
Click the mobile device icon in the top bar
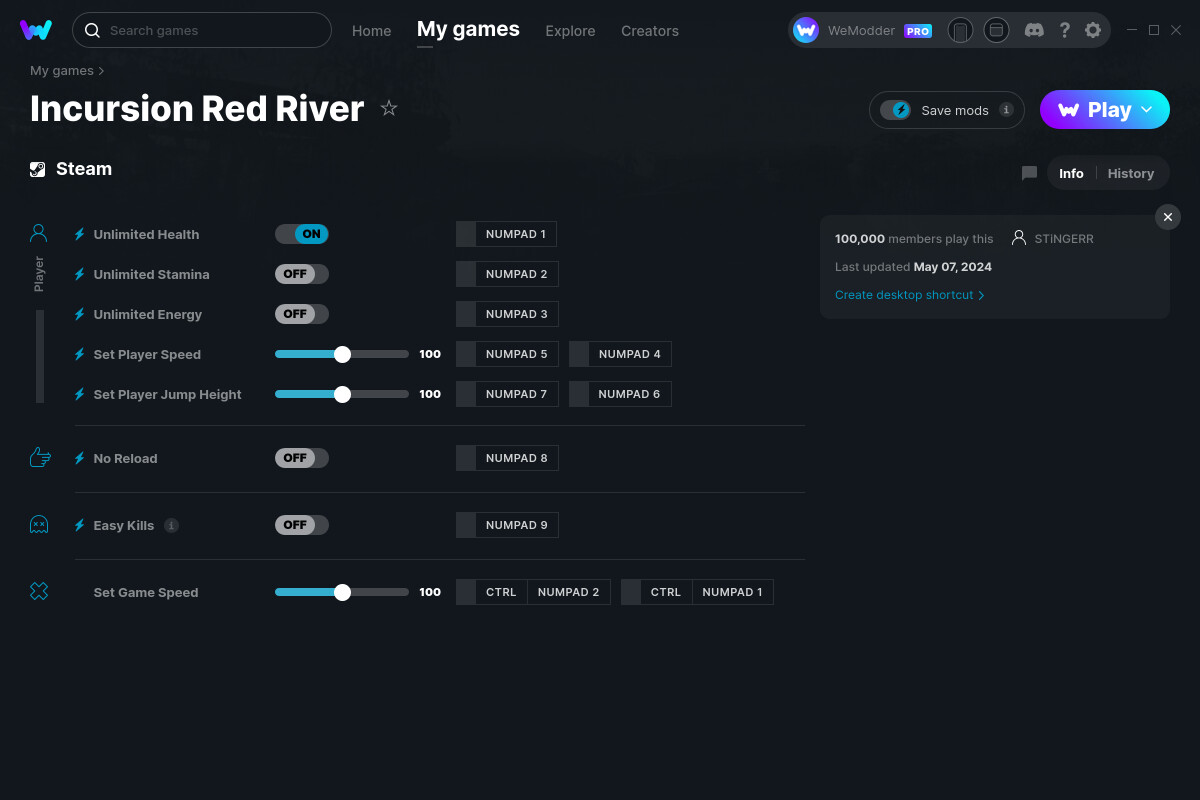click(960, 30)
